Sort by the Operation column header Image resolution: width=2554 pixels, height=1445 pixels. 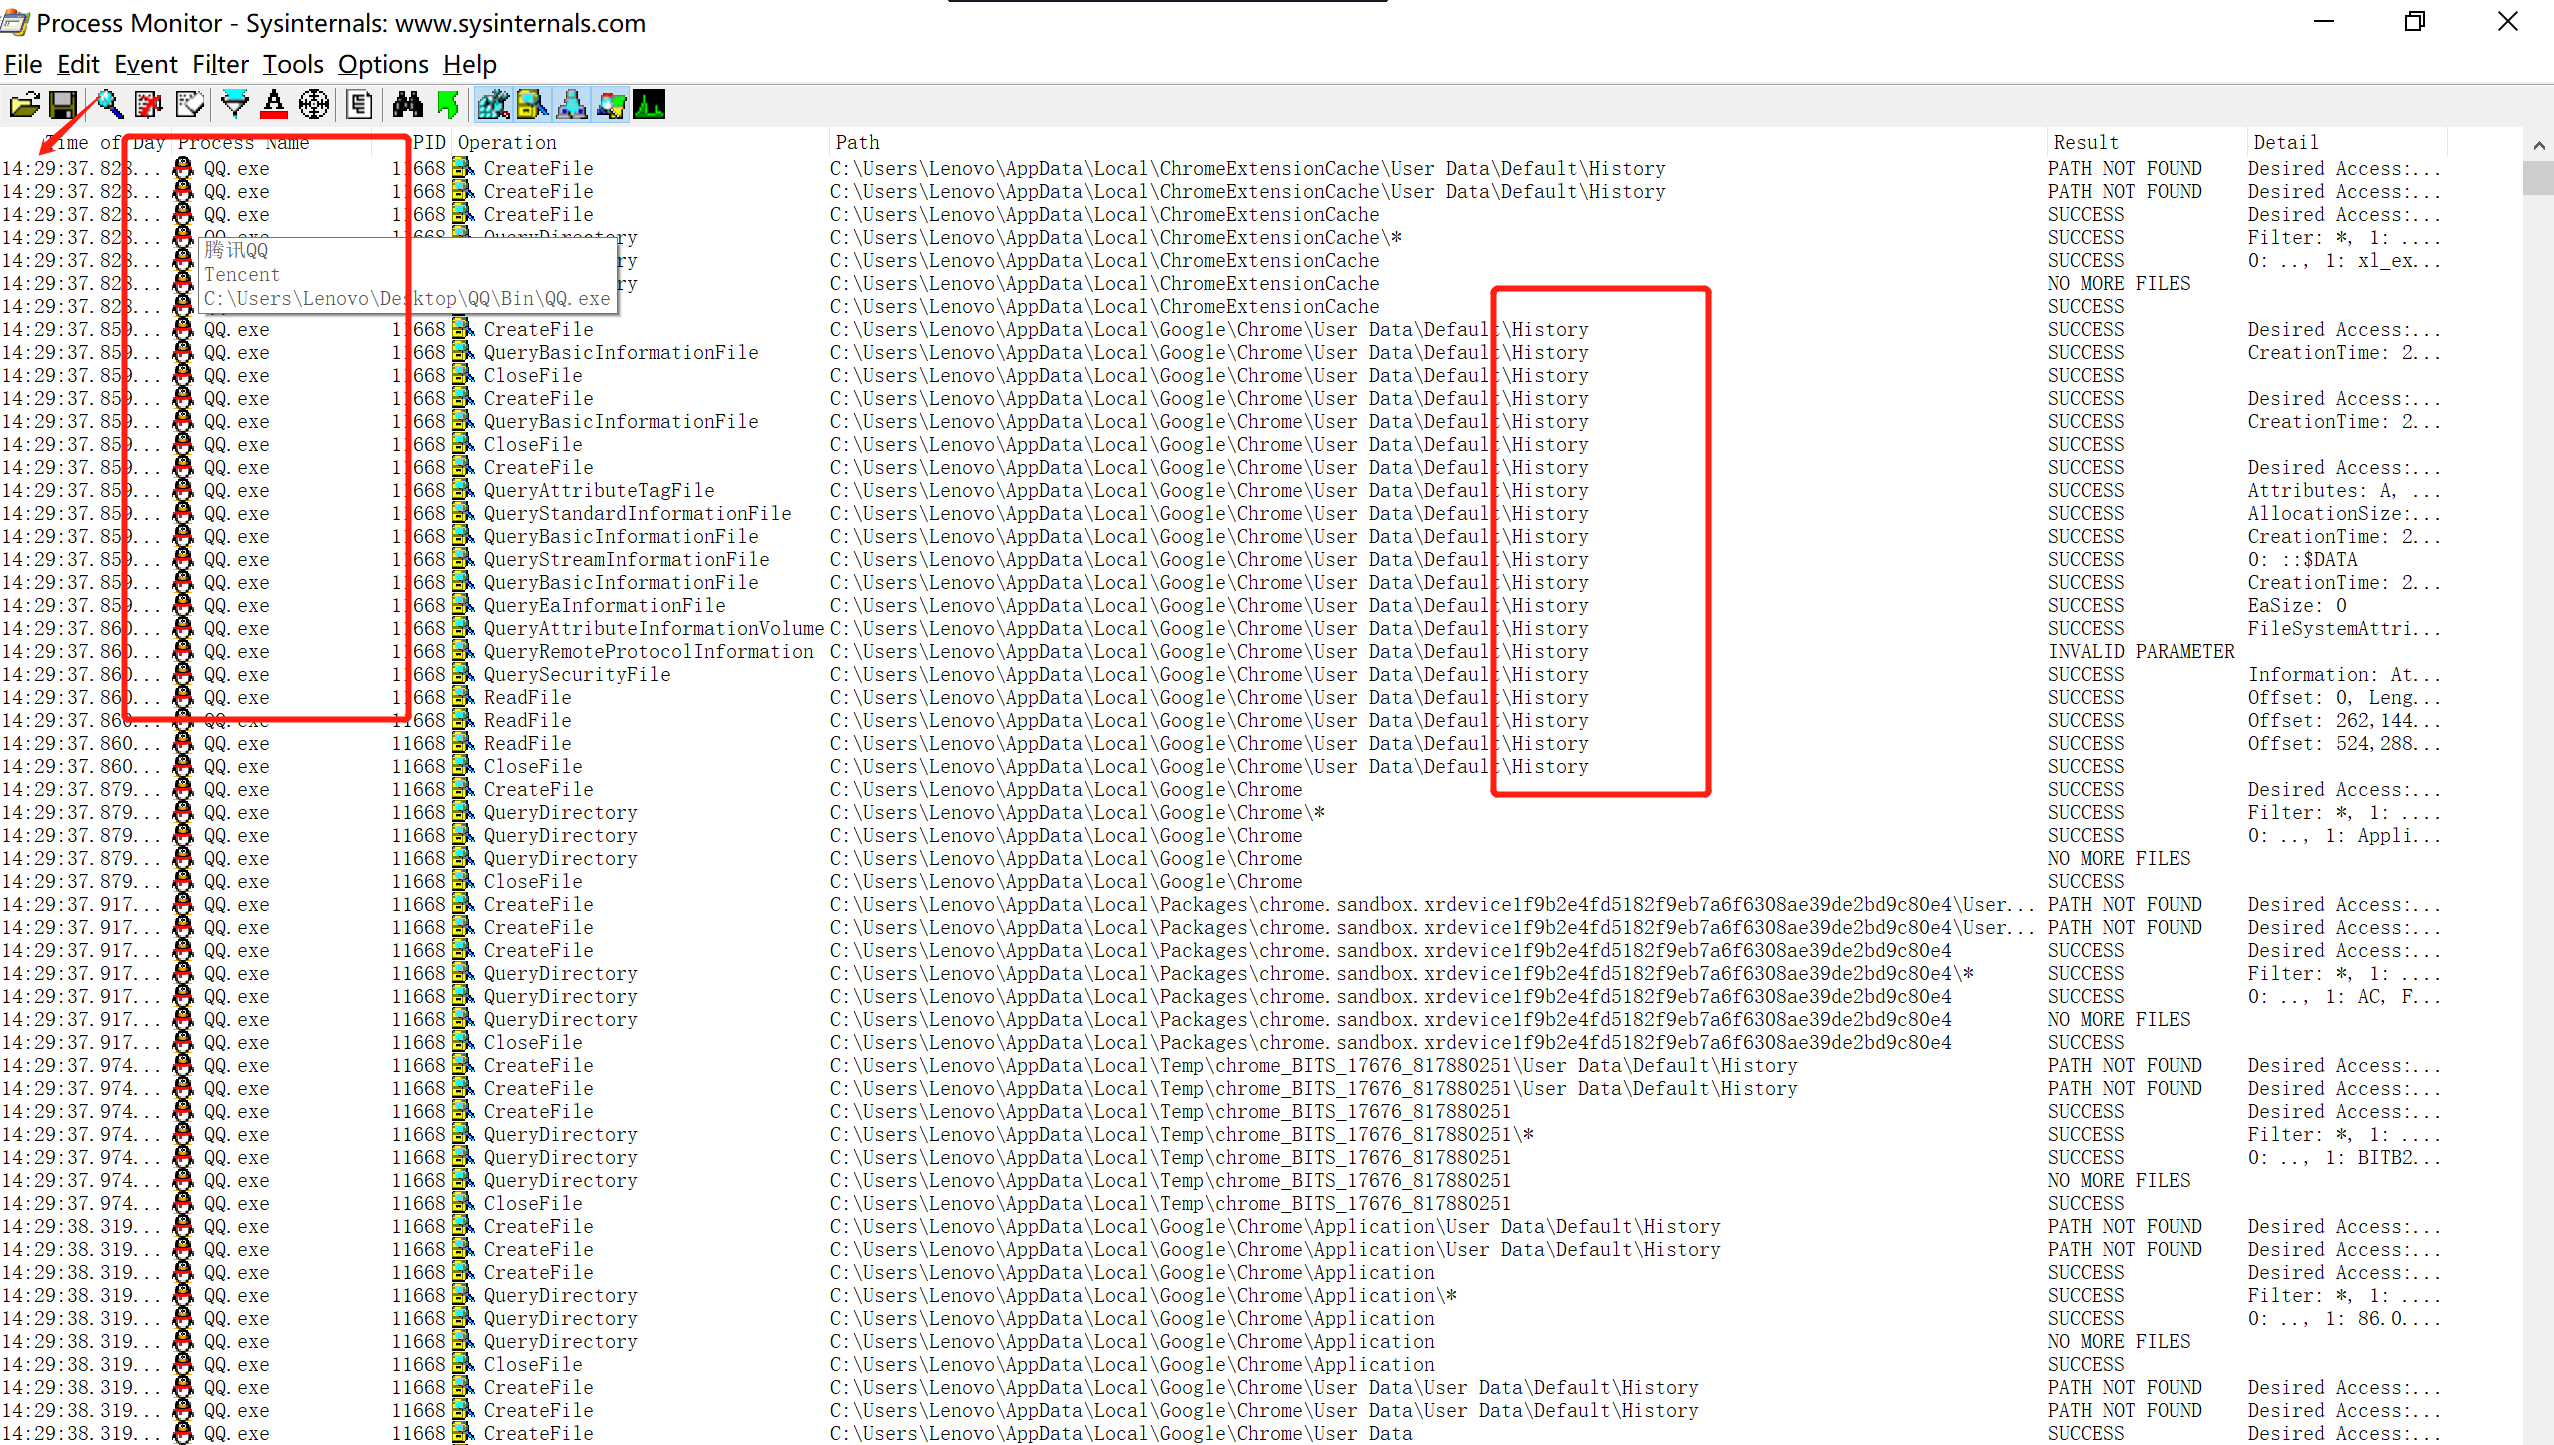pos(507,143)
